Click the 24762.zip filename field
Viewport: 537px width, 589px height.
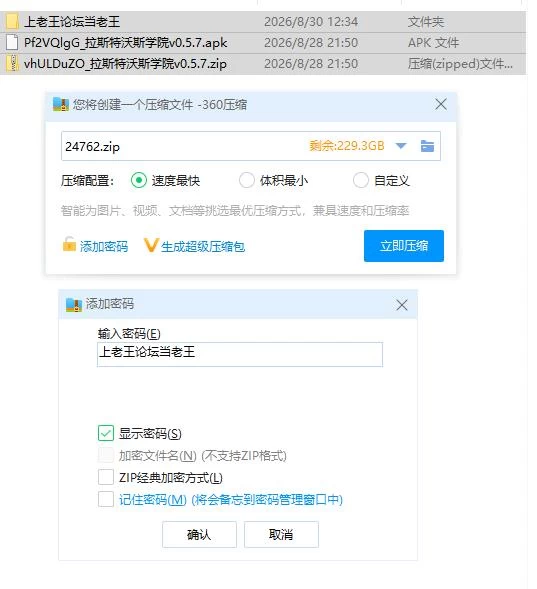(x=251, y=146)
